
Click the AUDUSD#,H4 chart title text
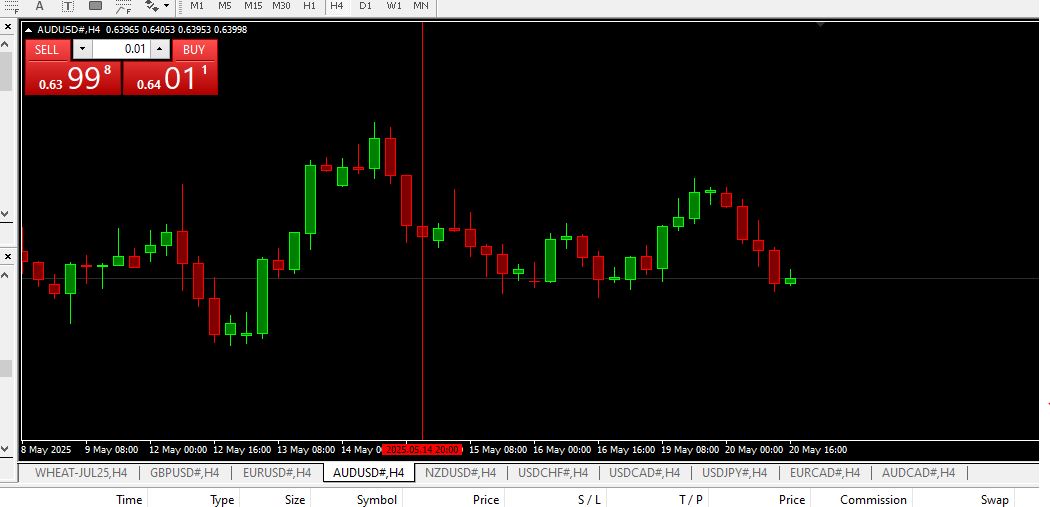pos(68,29)
